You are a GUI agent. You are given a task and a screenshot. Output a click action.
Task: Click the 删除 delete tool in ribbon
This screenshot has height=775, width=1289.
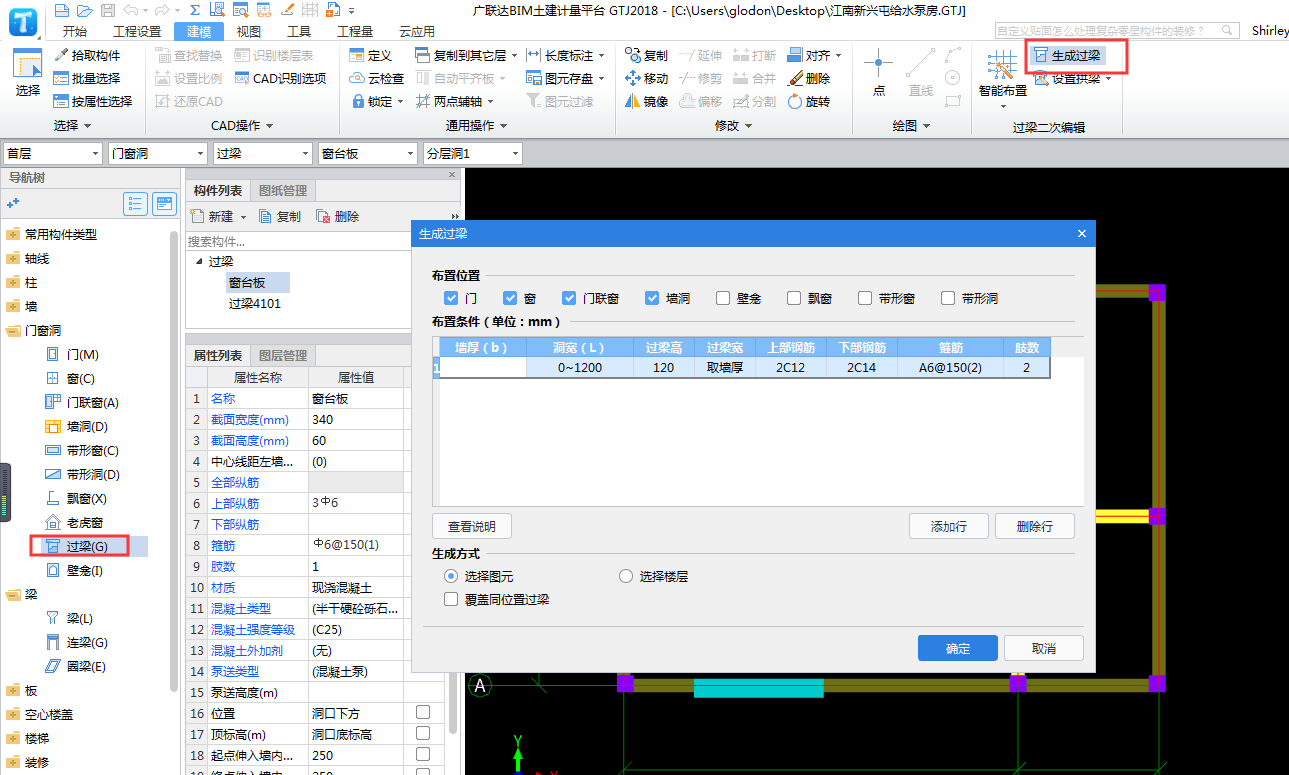pos(809,78)
